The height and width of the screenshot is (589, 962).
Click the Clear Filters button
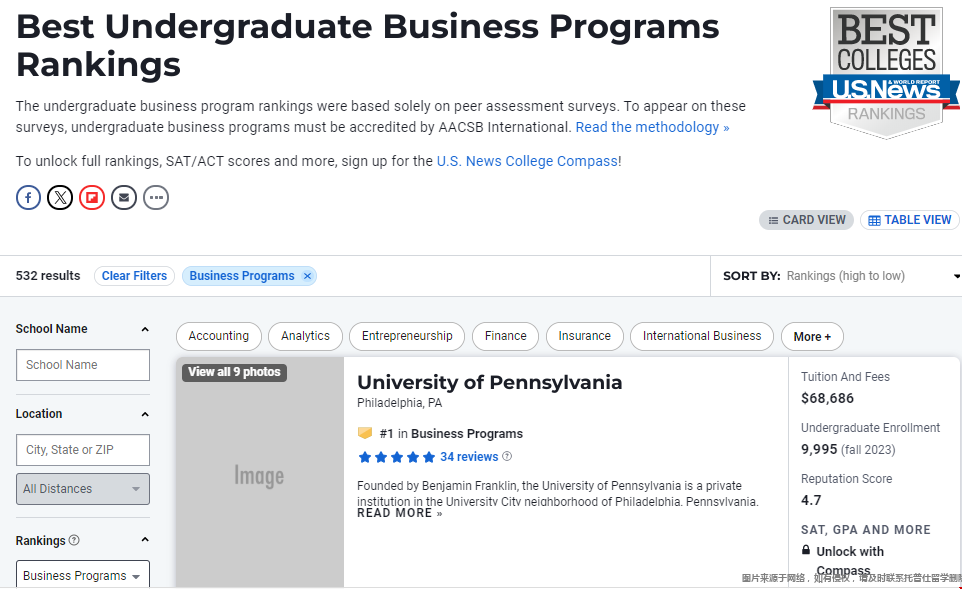point(134,276)
